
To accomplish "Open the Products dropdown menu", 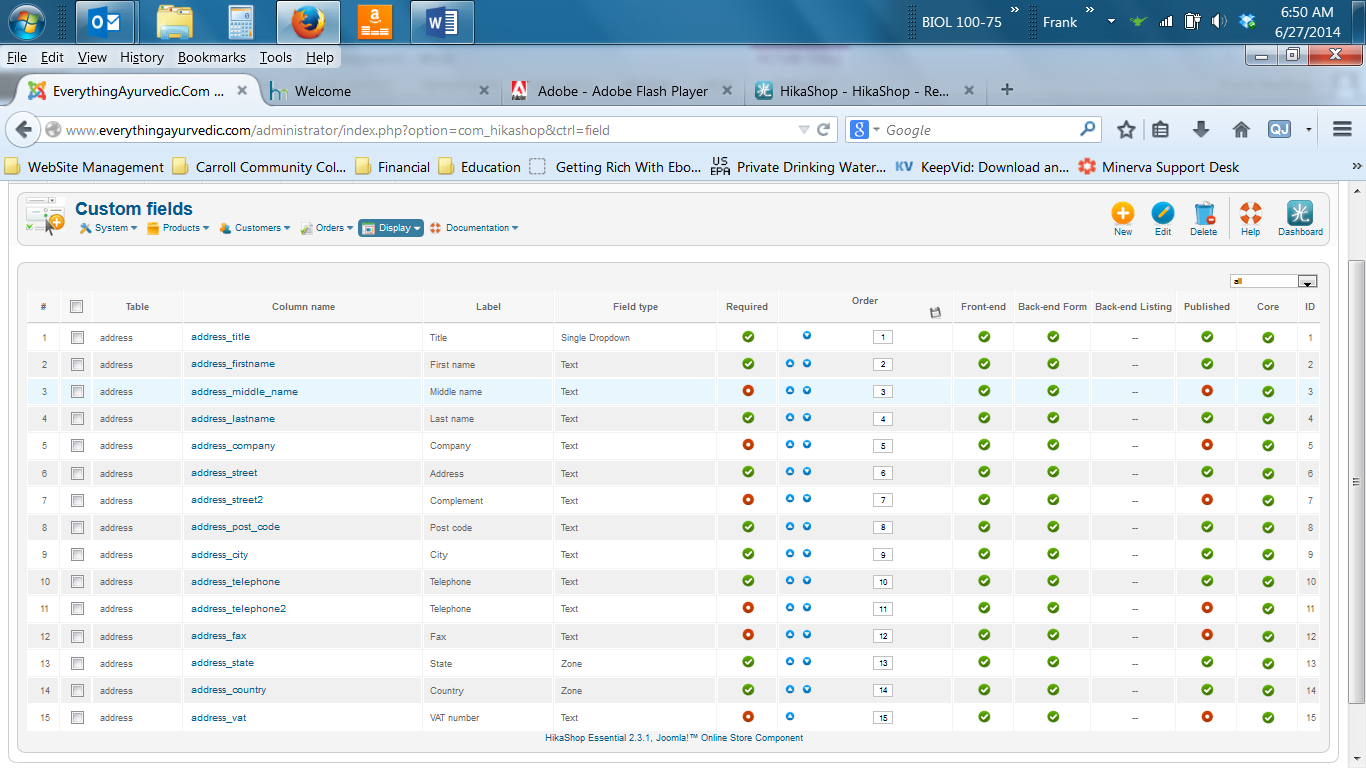I will (x=179, y=228).
